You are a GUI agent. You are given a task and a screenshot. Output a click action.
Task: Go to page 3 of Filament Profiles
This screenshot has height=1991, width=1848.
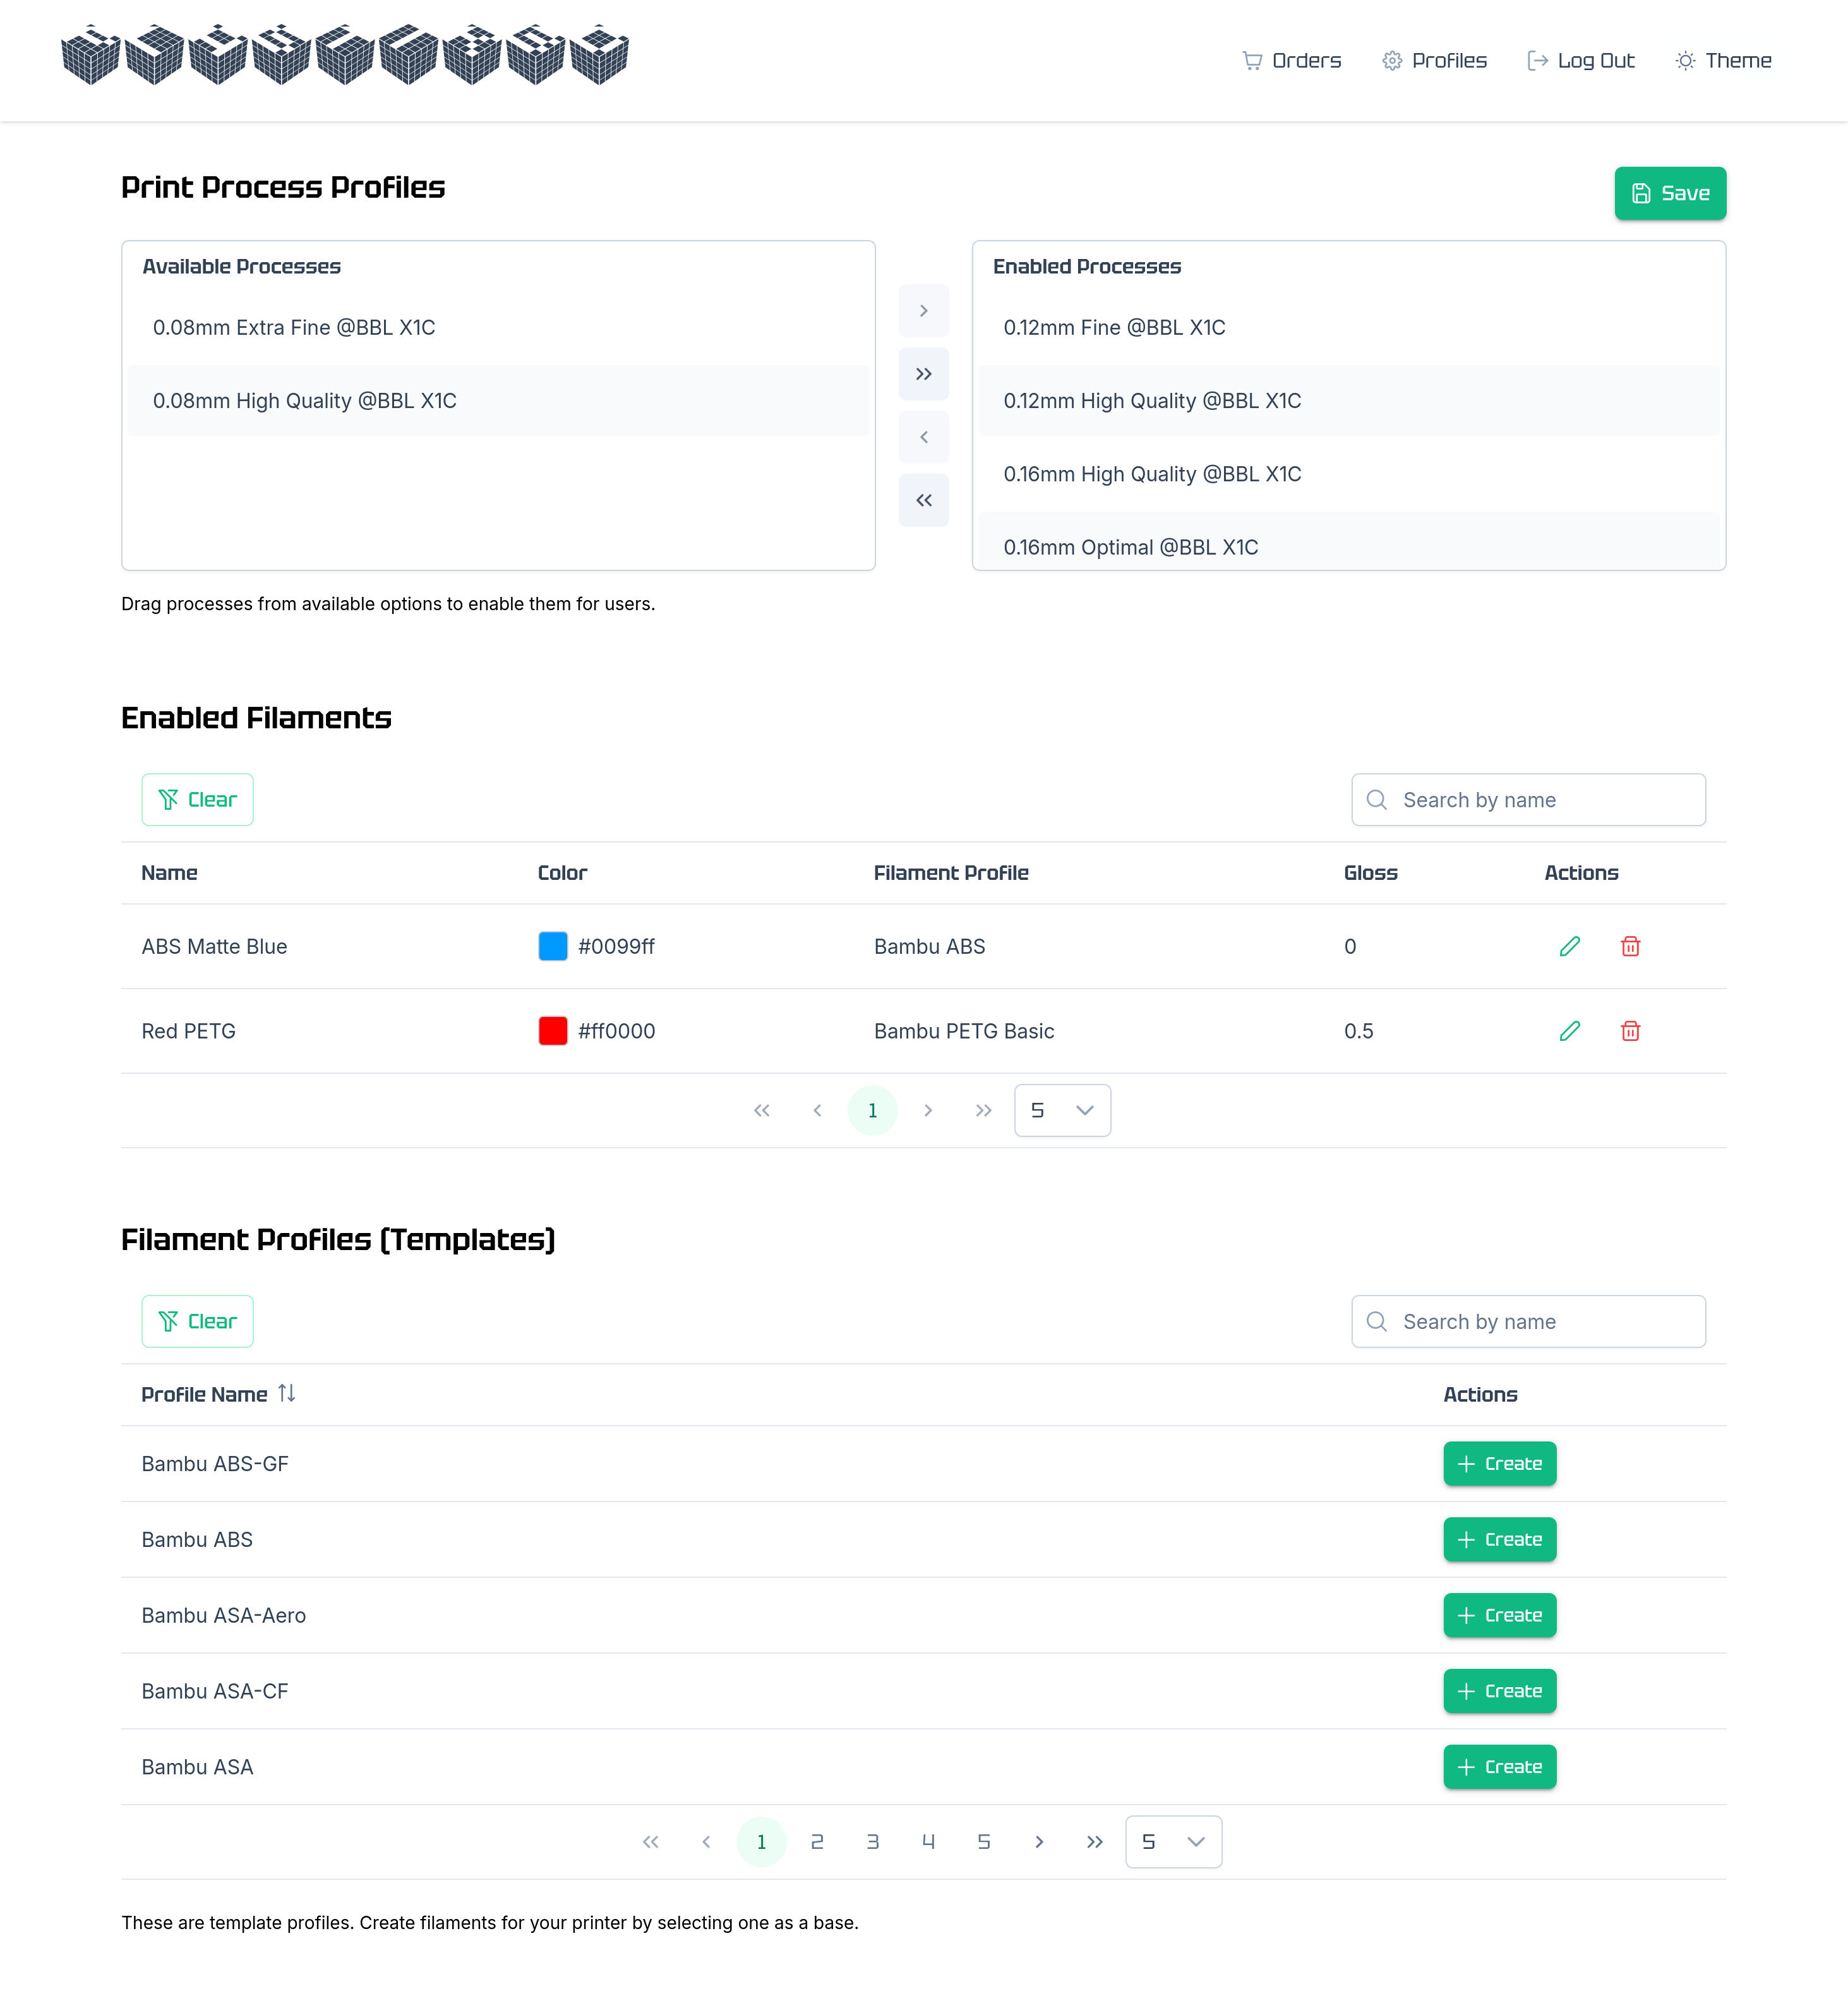point(872,1842)
